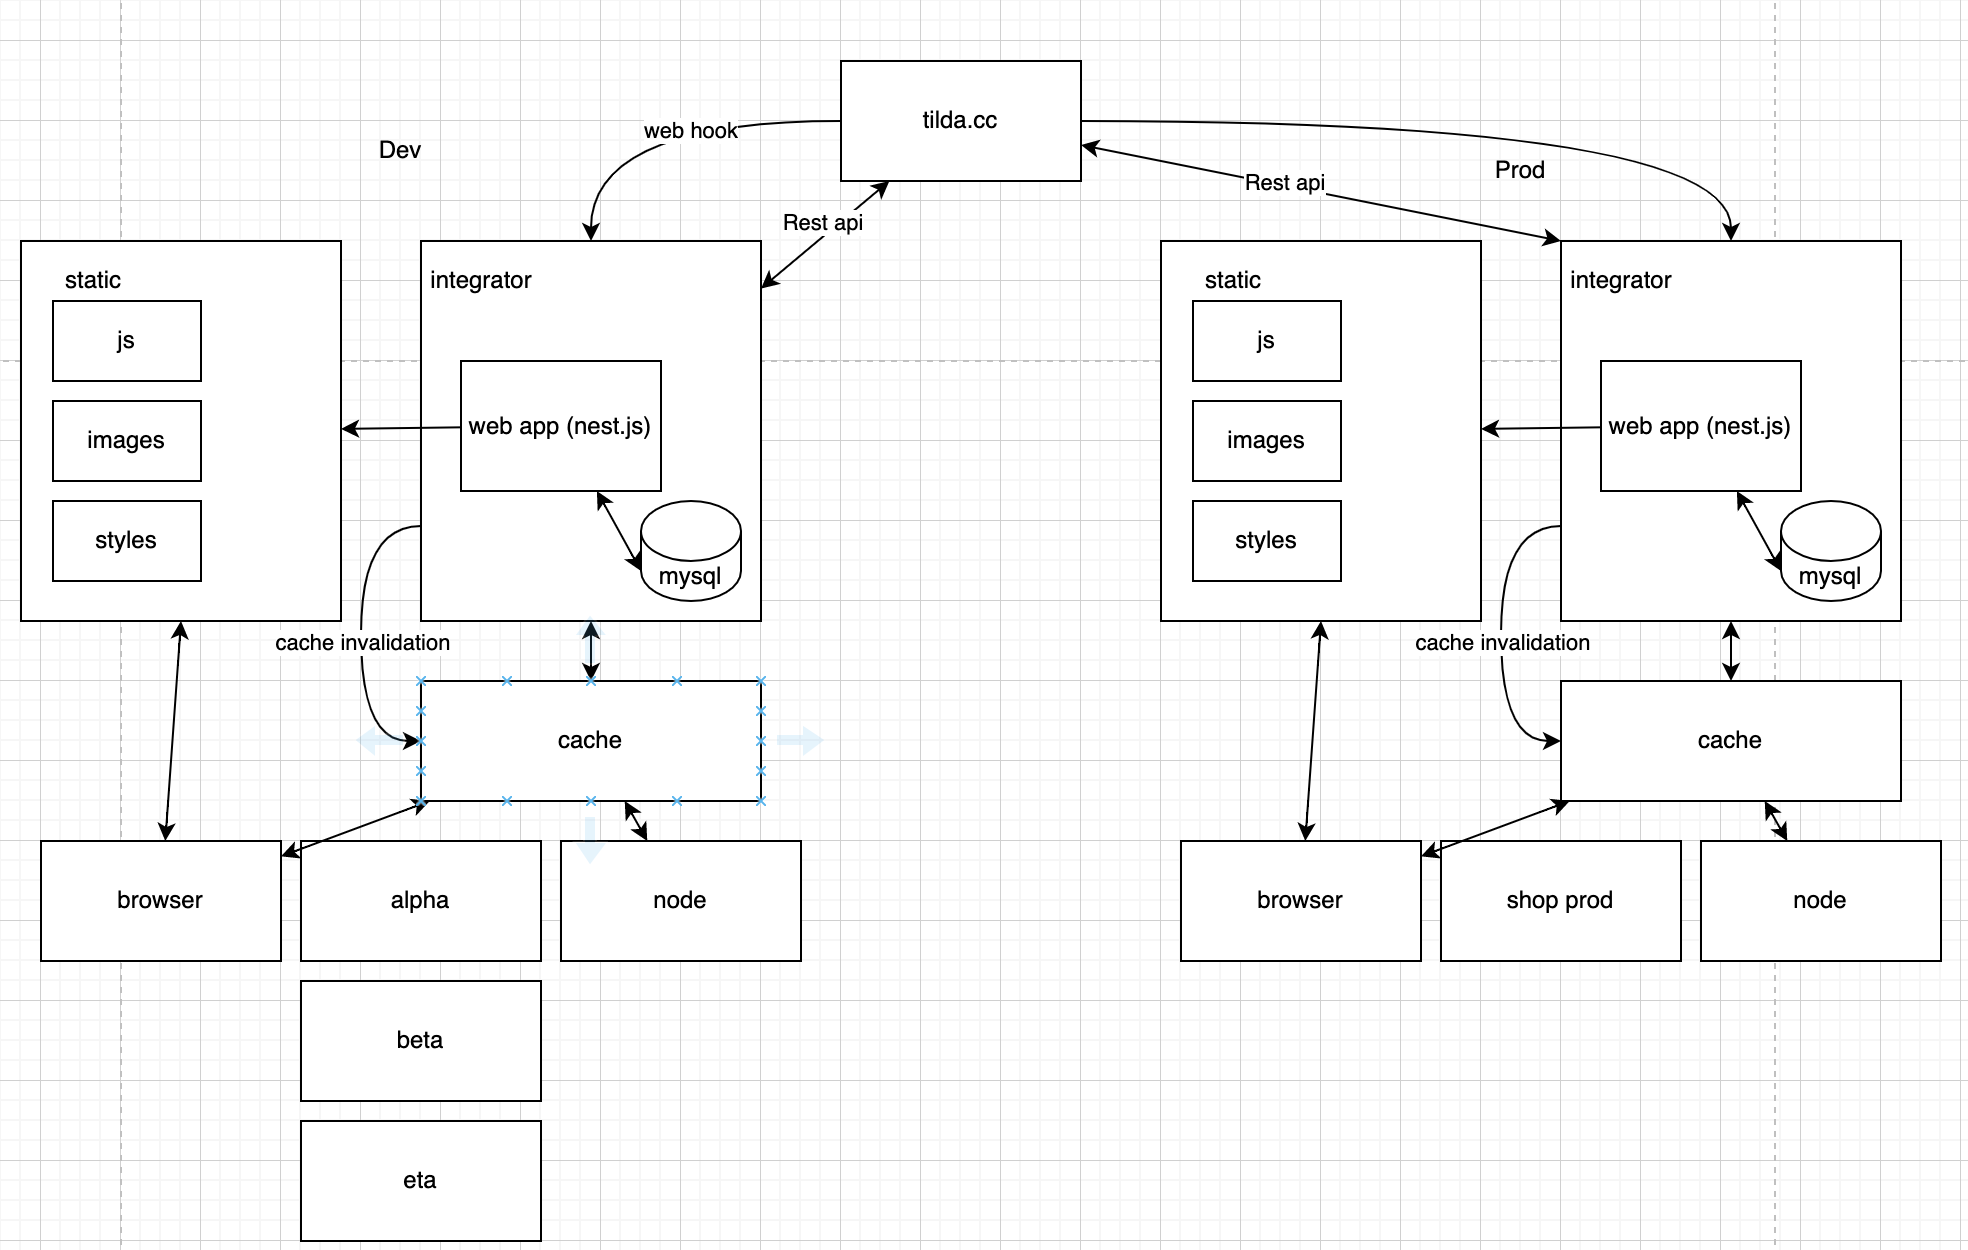Viewport: 1968px width, 1250px height.
Task: Click the web hook arrow label
Action: [690, 131]
